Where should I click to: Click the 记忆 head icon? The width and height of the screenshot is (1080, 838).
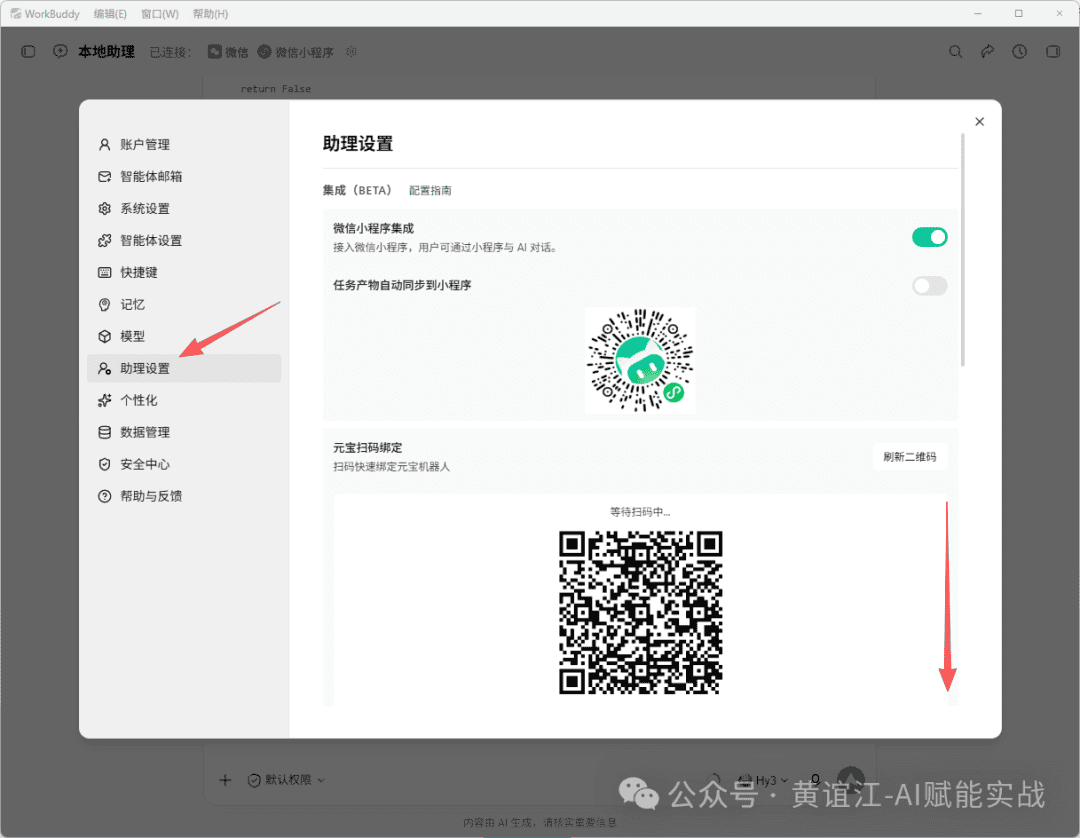(x=104, y=304)
